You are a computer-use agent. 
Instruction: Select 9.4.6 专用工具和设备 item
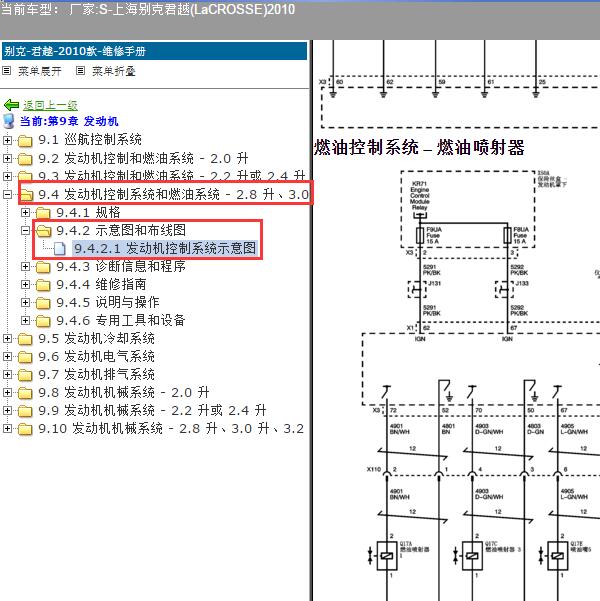[x=121, y=320]
